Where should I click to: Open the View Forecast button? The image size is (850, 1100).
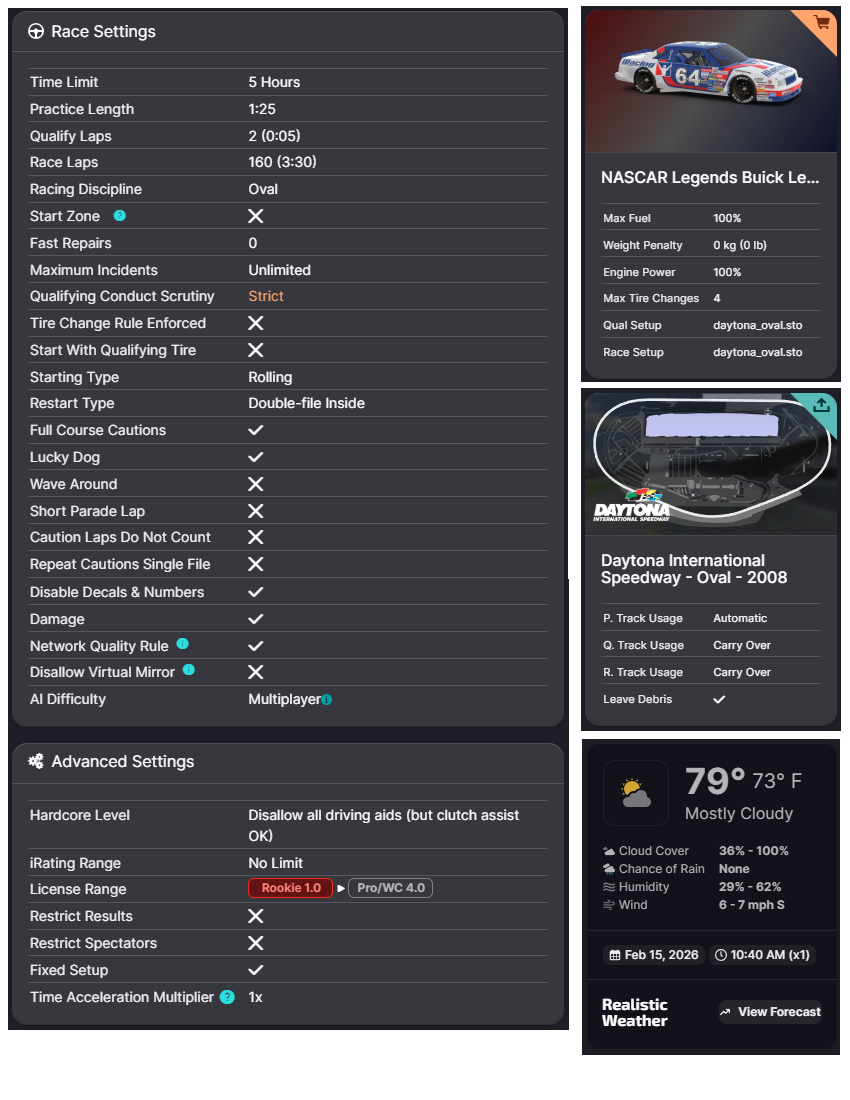coord(770,1012)
